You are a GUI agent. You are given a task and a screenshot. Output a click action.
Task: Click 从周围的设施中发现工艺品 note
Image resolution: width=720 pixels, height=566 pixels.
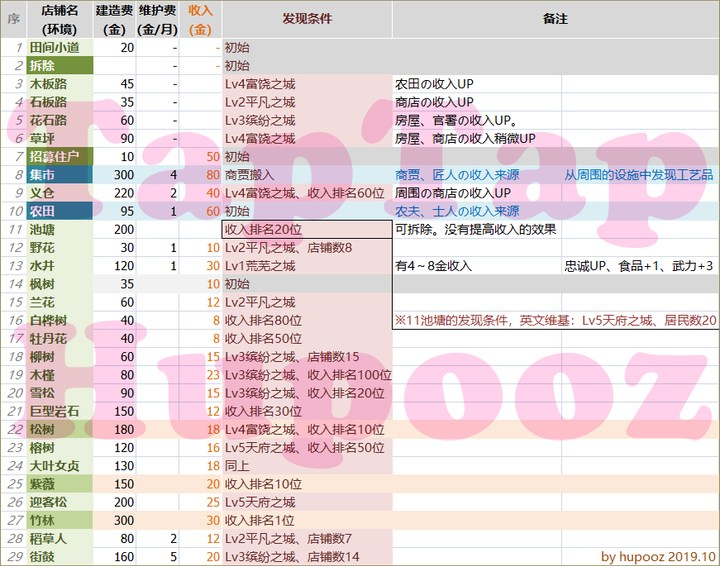639,175
